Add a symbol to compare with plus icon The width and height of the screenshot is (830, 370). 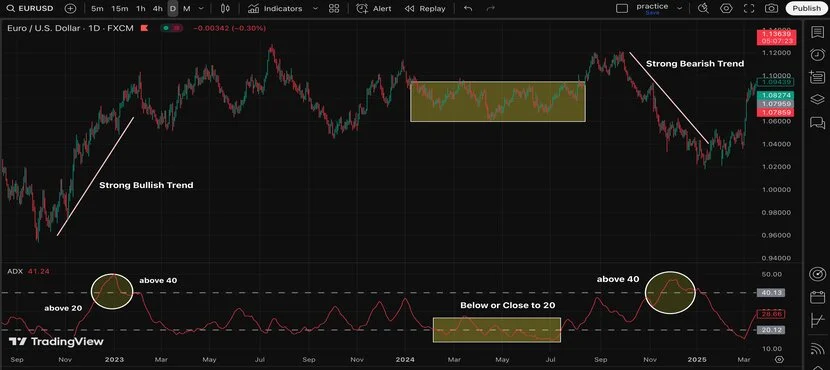tap(70, 8)
